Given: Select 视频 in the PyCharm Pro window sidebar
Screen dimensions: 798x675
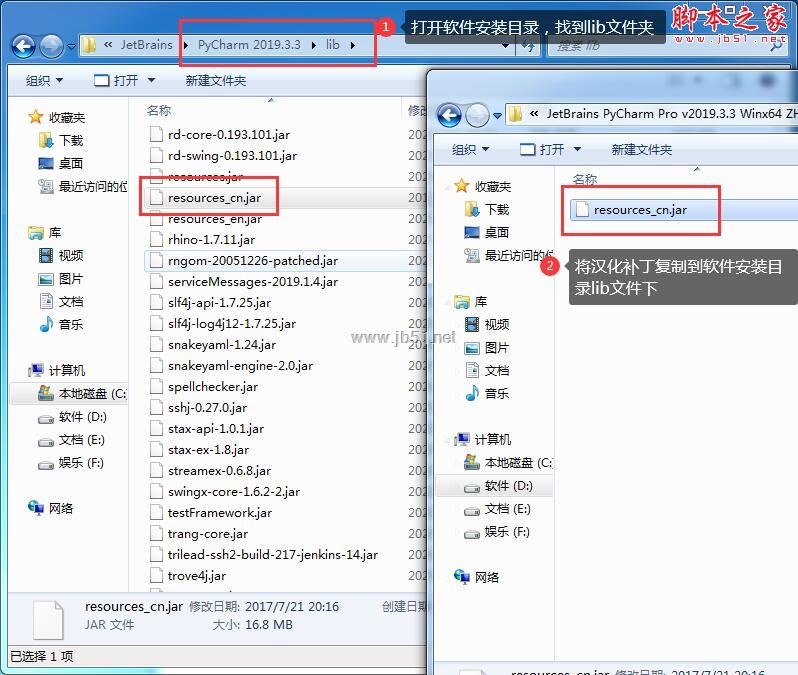Looking at the screenshot, I should pos(487,325).
